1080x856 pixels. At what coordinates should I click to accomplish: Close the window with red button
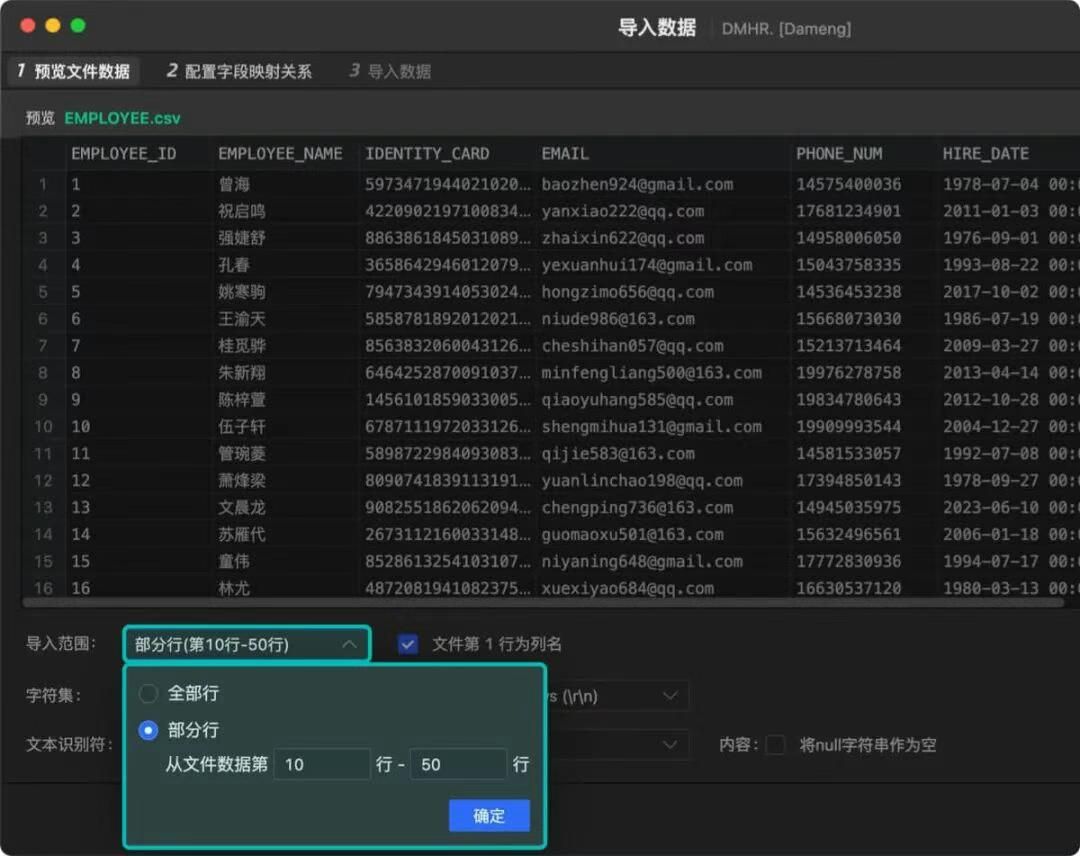point(28,25)
